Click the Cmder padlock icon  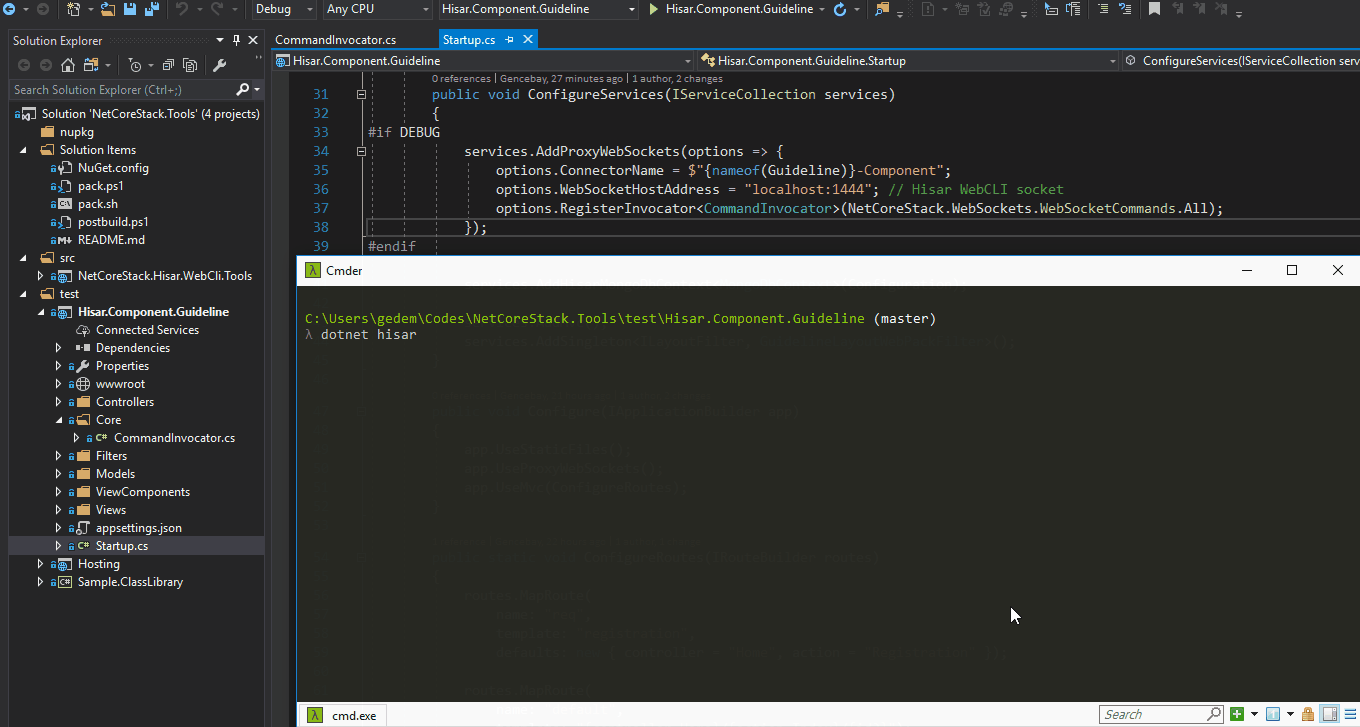(x=1308, y=714)
